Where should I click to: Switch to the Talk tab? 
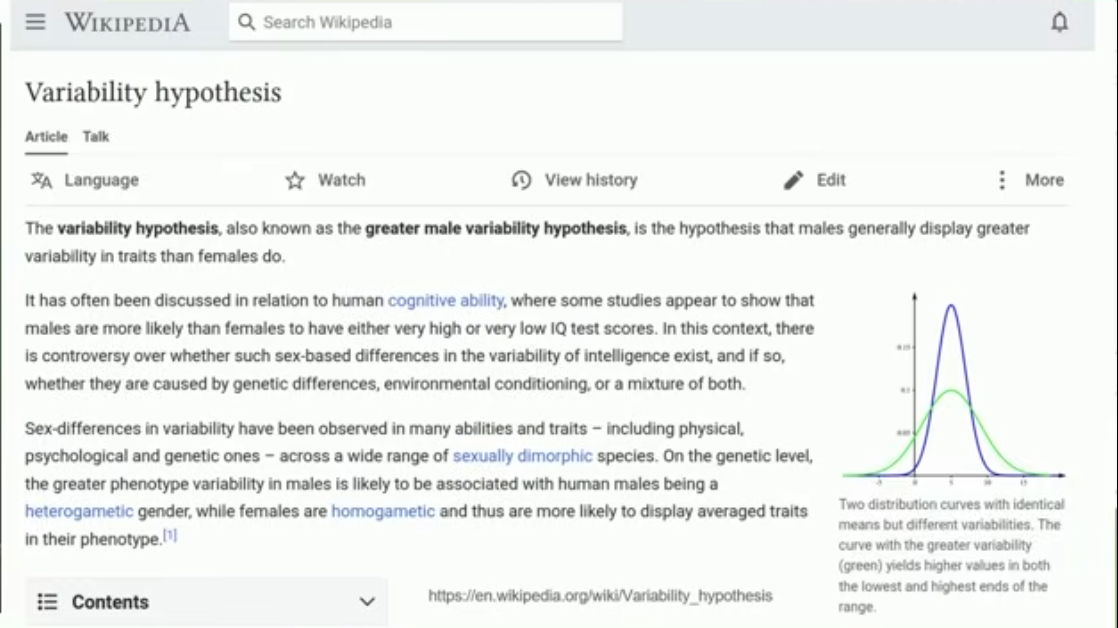pyautogui.click(x=96, y=137)
